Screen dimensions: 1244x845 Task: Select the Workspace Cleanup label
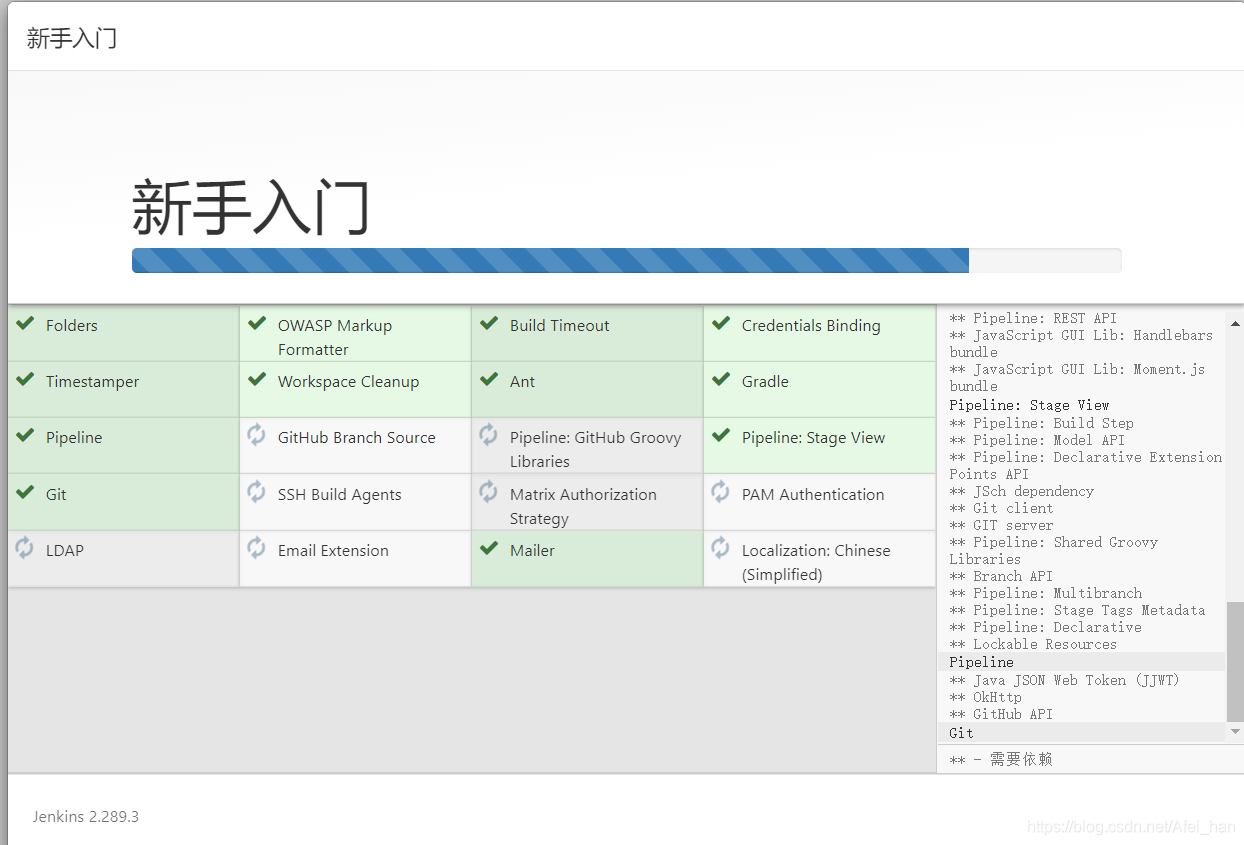348,381
